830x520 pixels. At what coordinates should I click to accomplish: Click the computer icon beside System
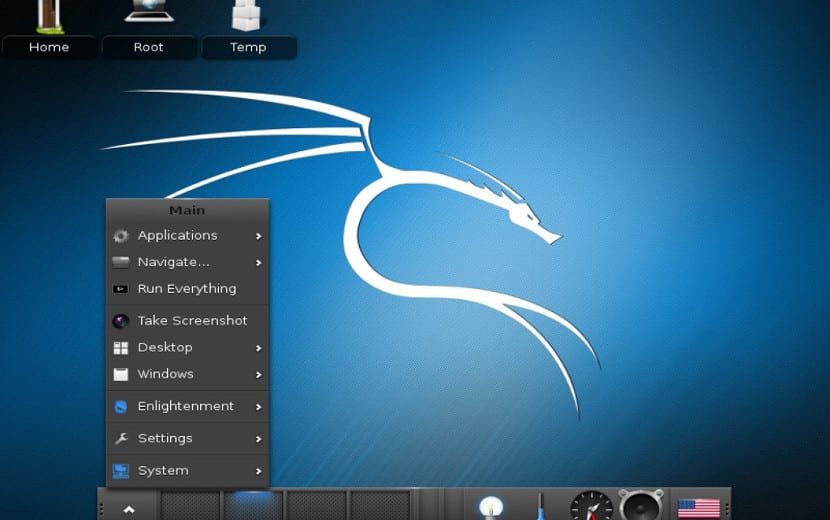tap(121, 471)
